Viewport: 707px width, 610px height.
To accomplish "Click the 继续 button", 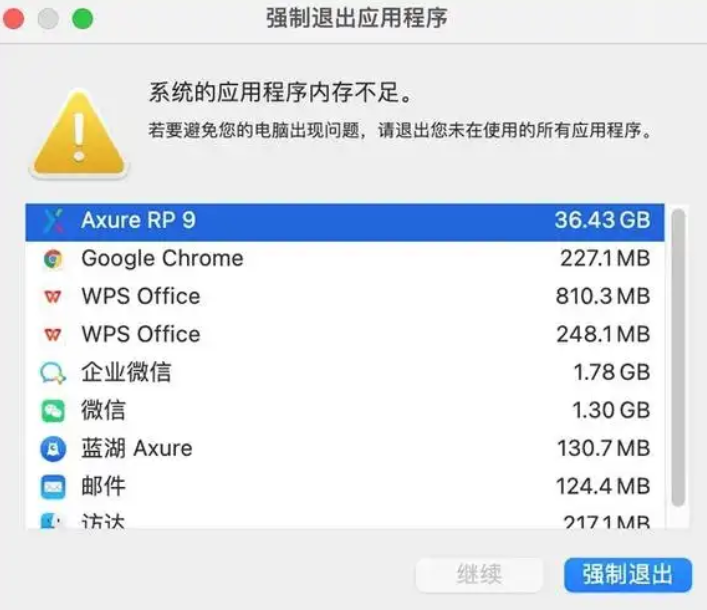I will [x=479, y=575].
